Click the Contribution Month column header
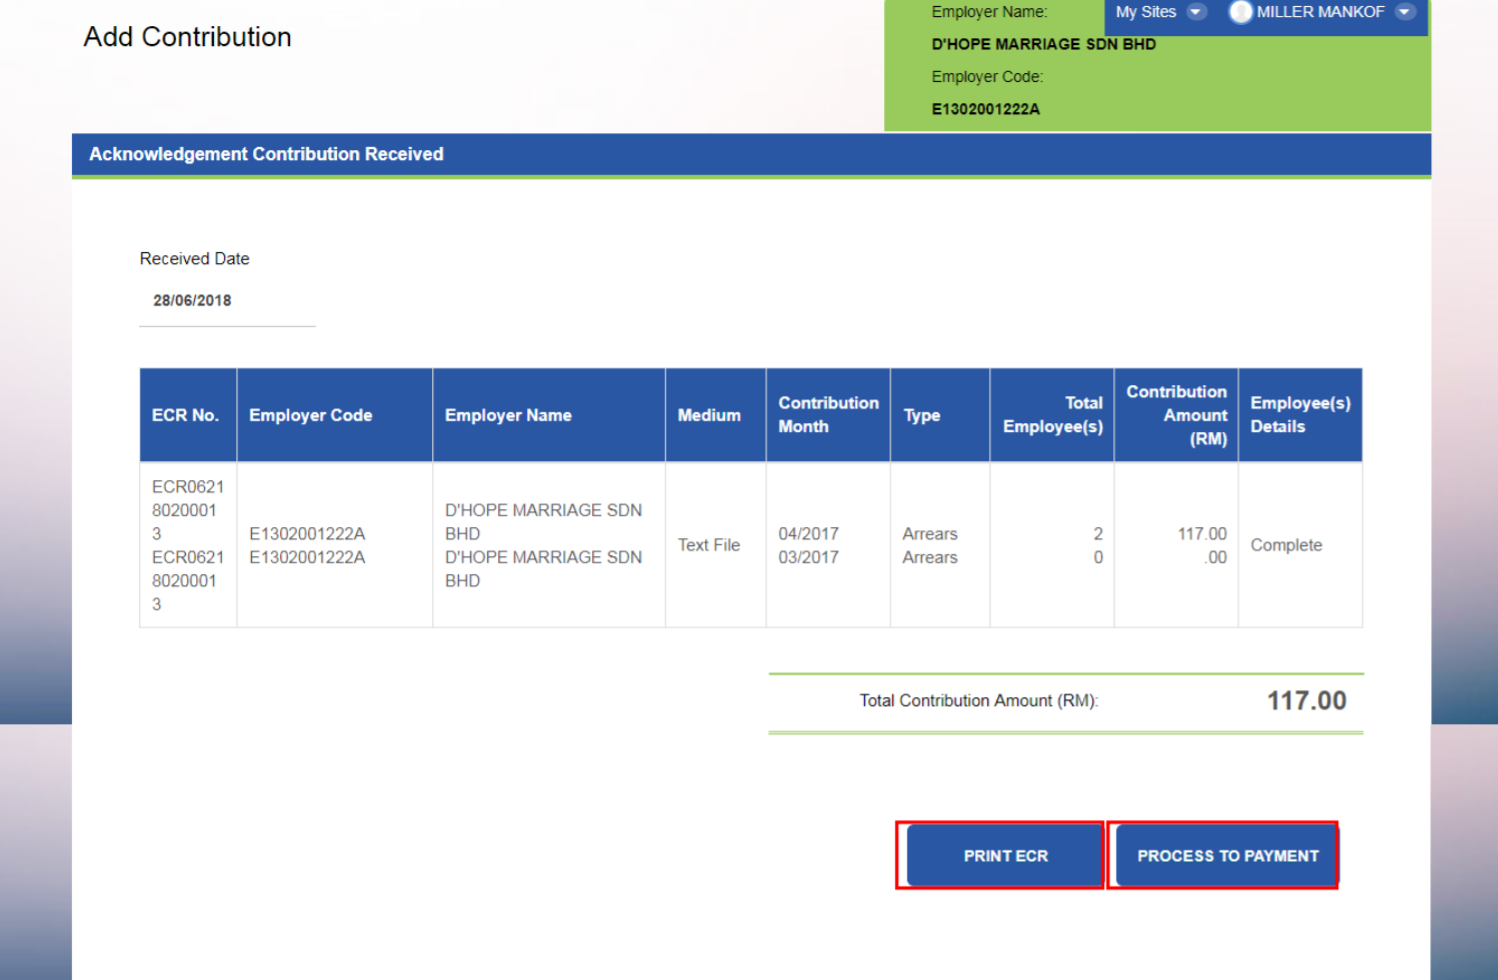The height and width of the screenshot is (980, 1498). tap(828, 415)
